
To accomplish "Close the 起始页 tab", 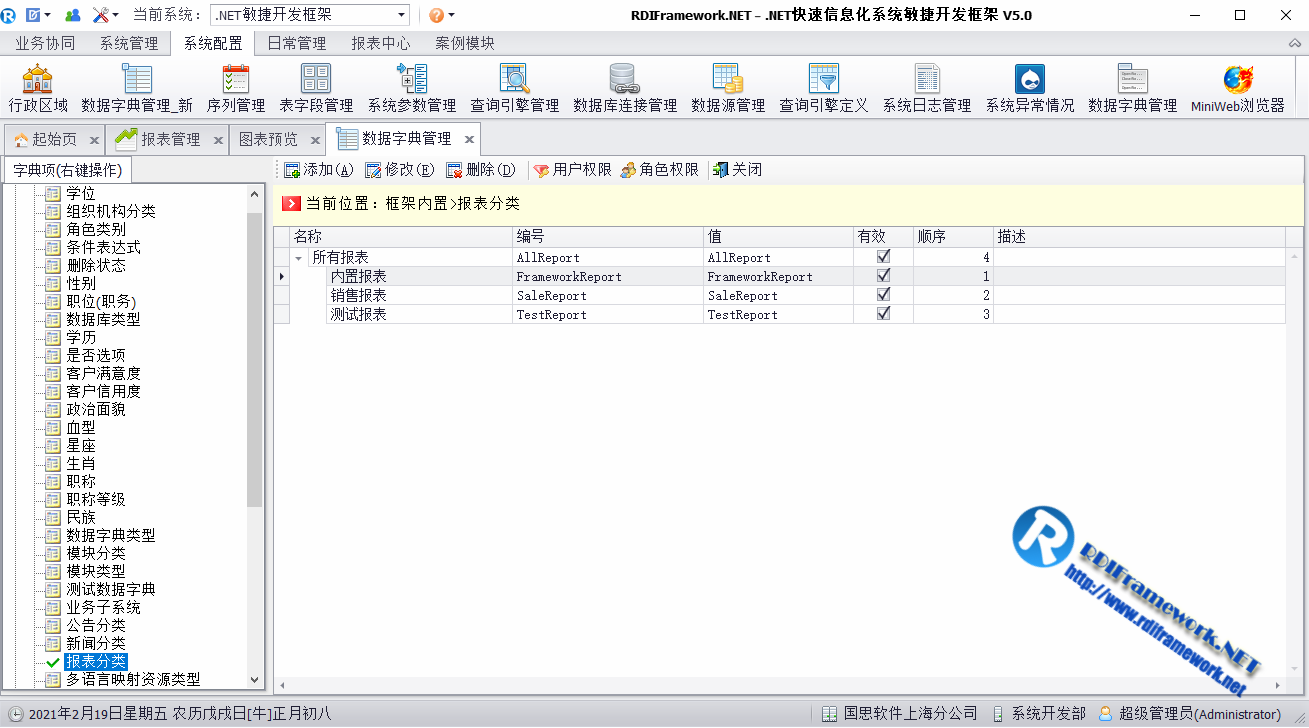I will 94,140.
